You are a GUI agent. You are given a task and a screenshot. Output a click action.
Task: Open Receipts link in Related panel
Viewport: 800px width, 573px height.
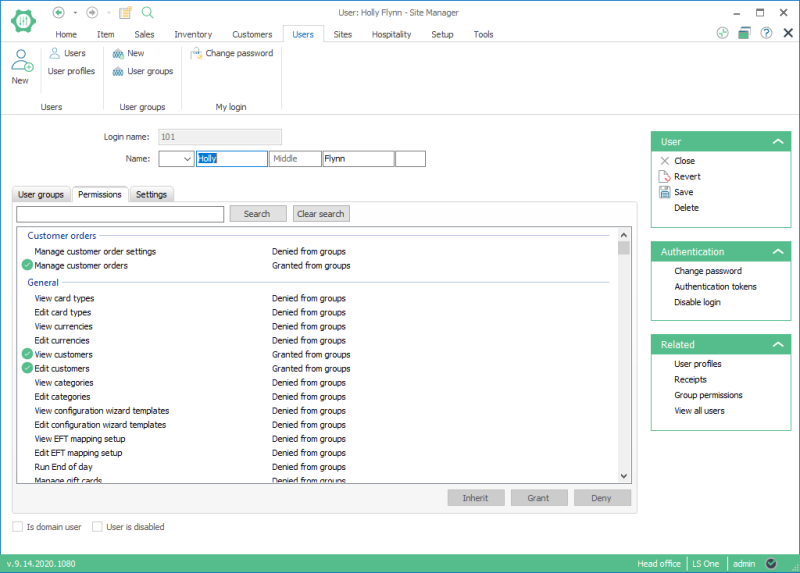click(x=690, y=379)
